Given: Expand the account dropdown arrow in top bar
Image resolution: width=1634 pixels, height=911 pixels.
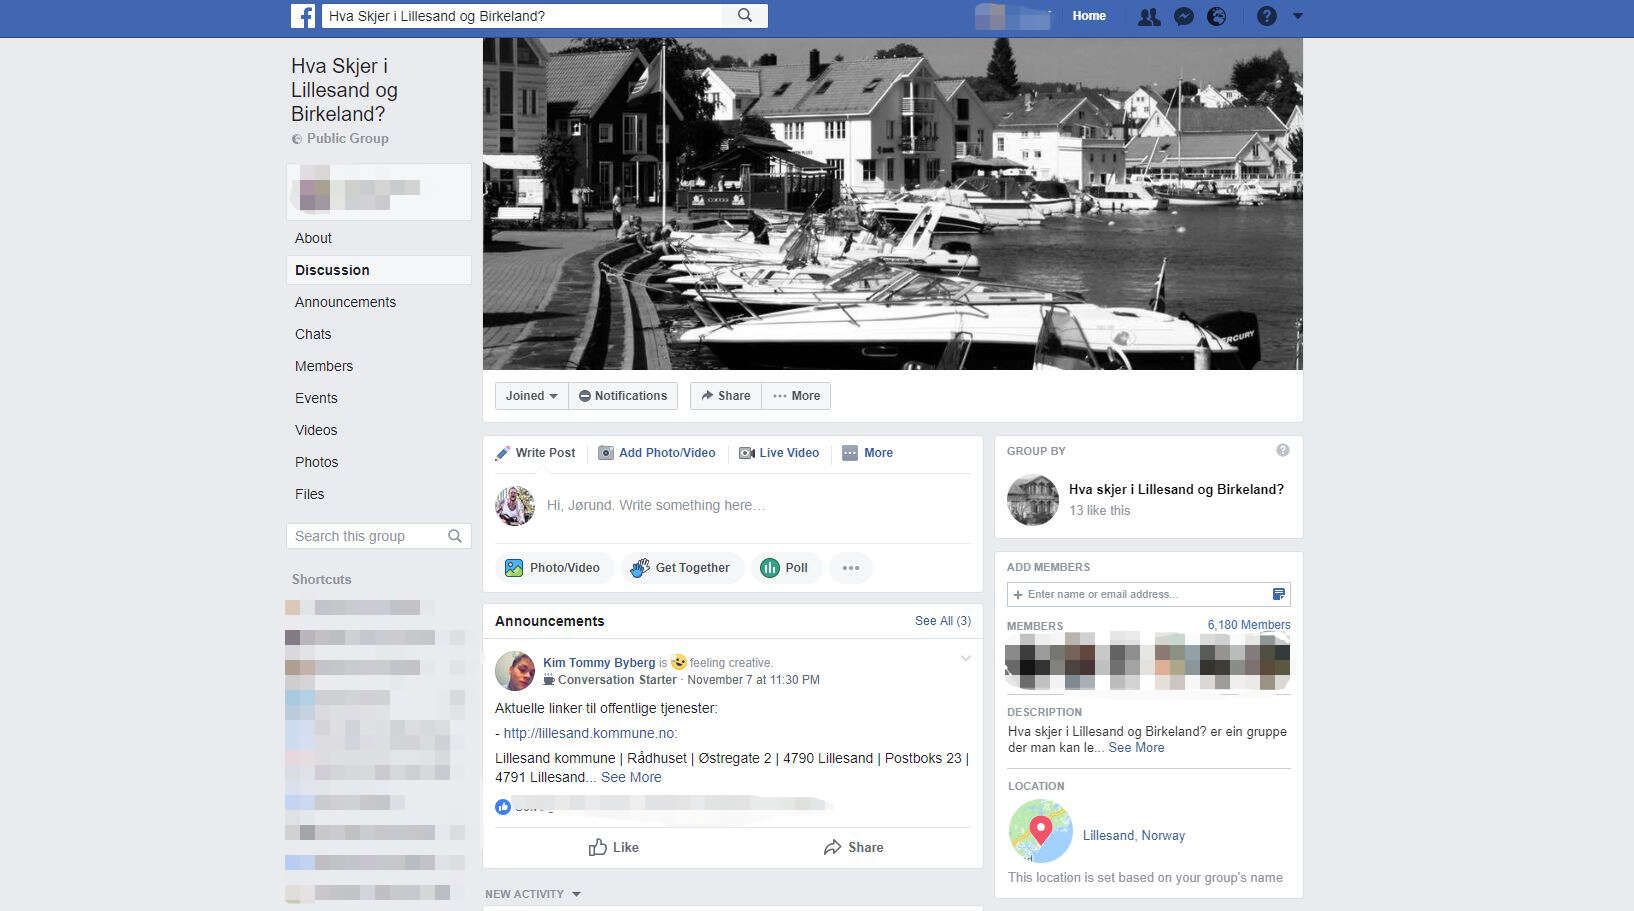Looking at the screenshot, I should coord(1298,16).
